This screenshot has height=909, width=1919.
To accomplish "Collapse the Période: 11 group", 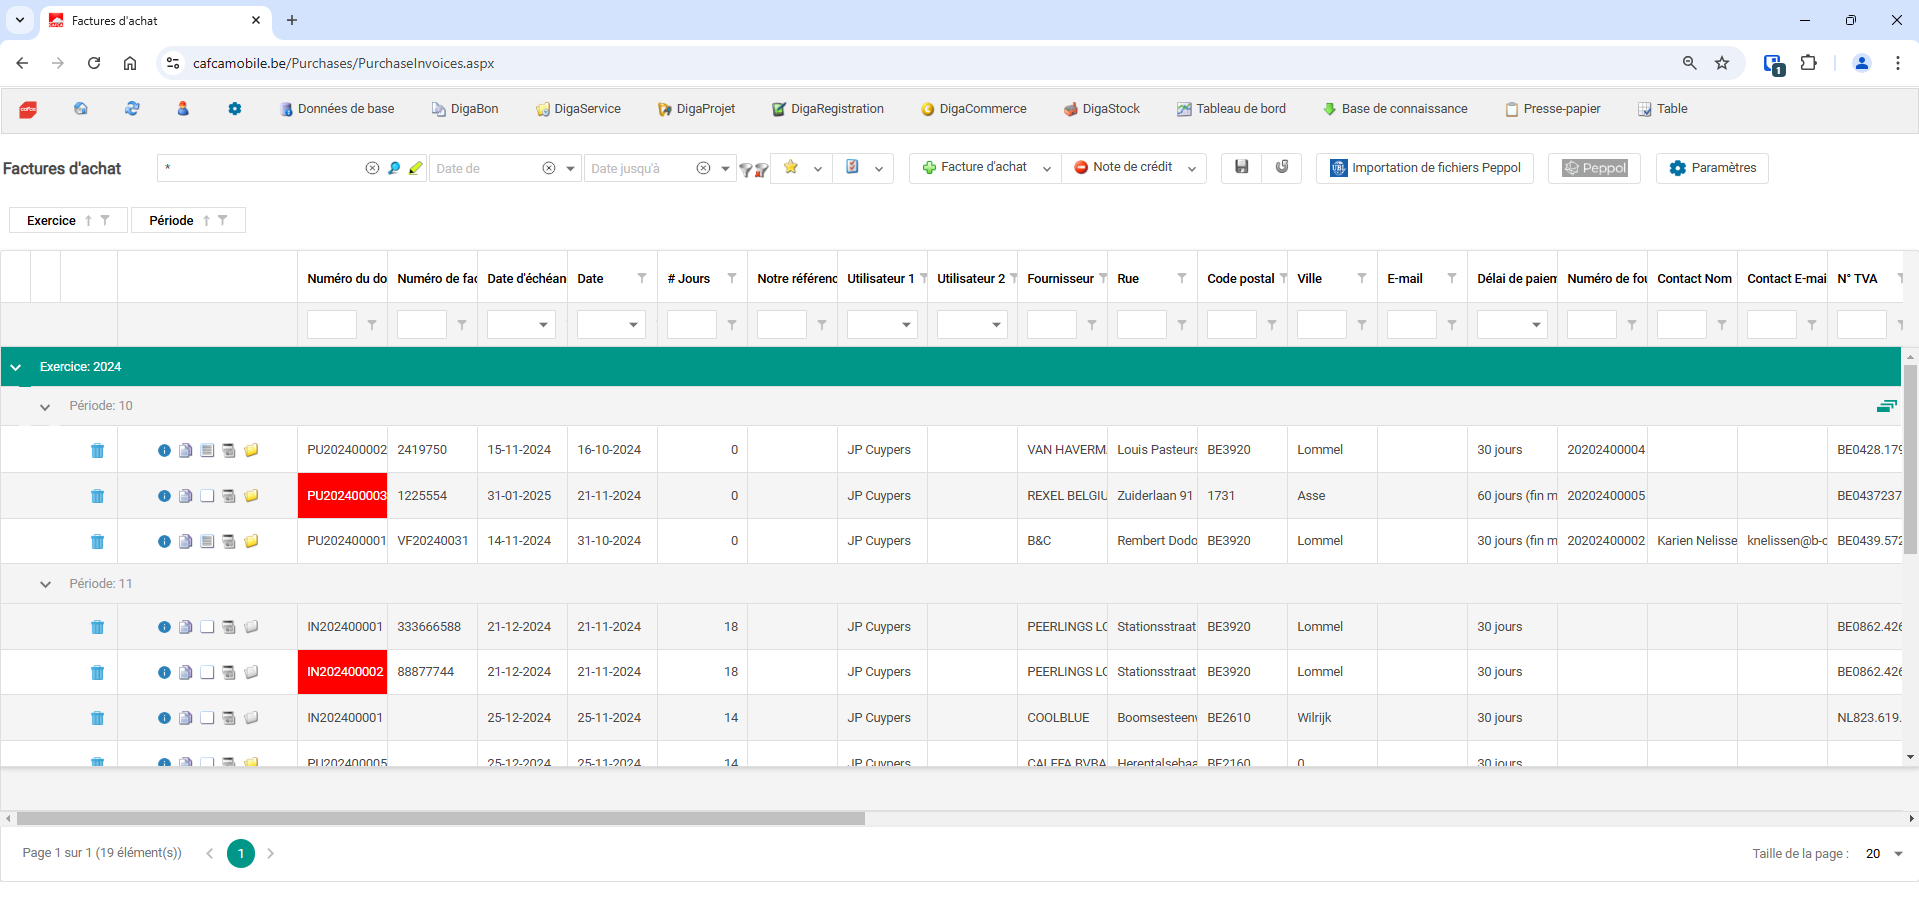I will [x=45, y=584].
